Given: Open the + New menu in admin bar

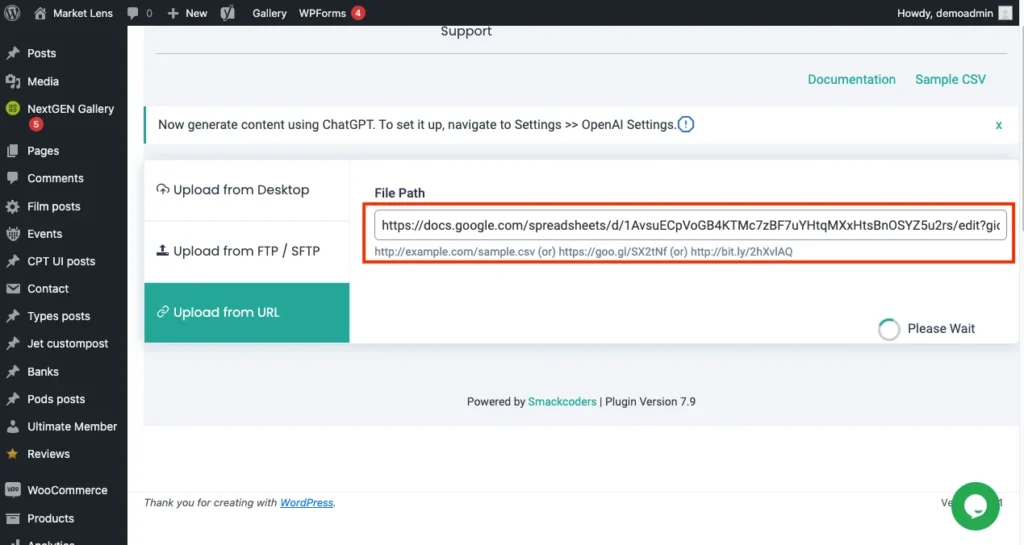Looking at the screenshot, I should tap(187, 13).
